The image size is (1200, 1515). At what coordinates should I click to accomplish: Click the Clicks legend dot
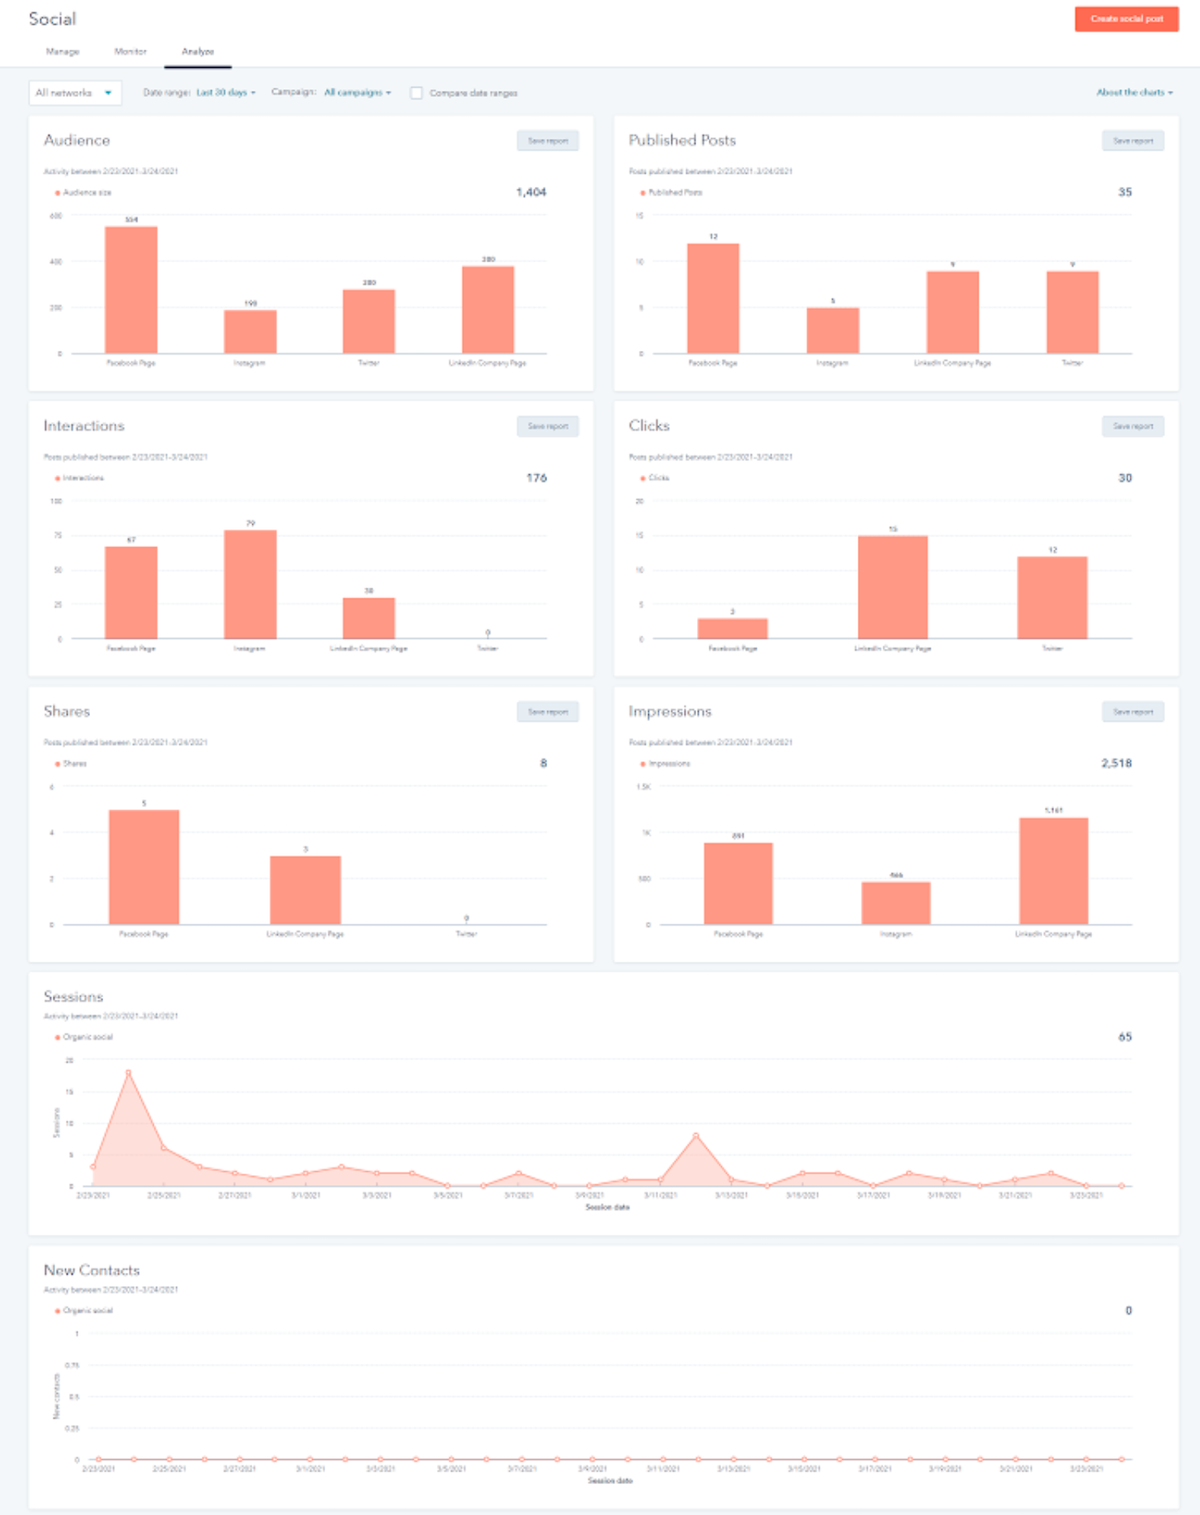(x=641, y=477)
